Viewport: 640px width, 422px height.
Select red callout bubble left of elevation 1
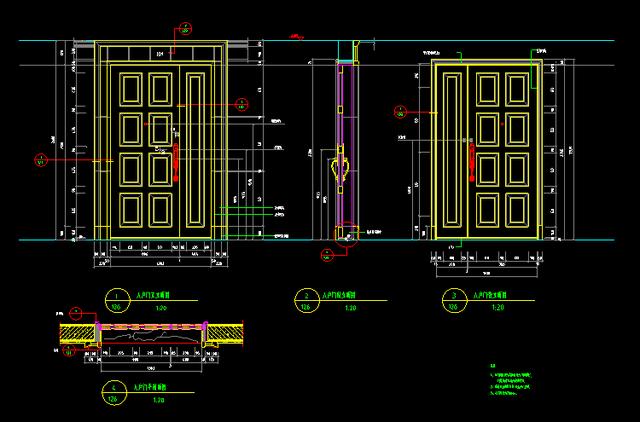(41, 160)
